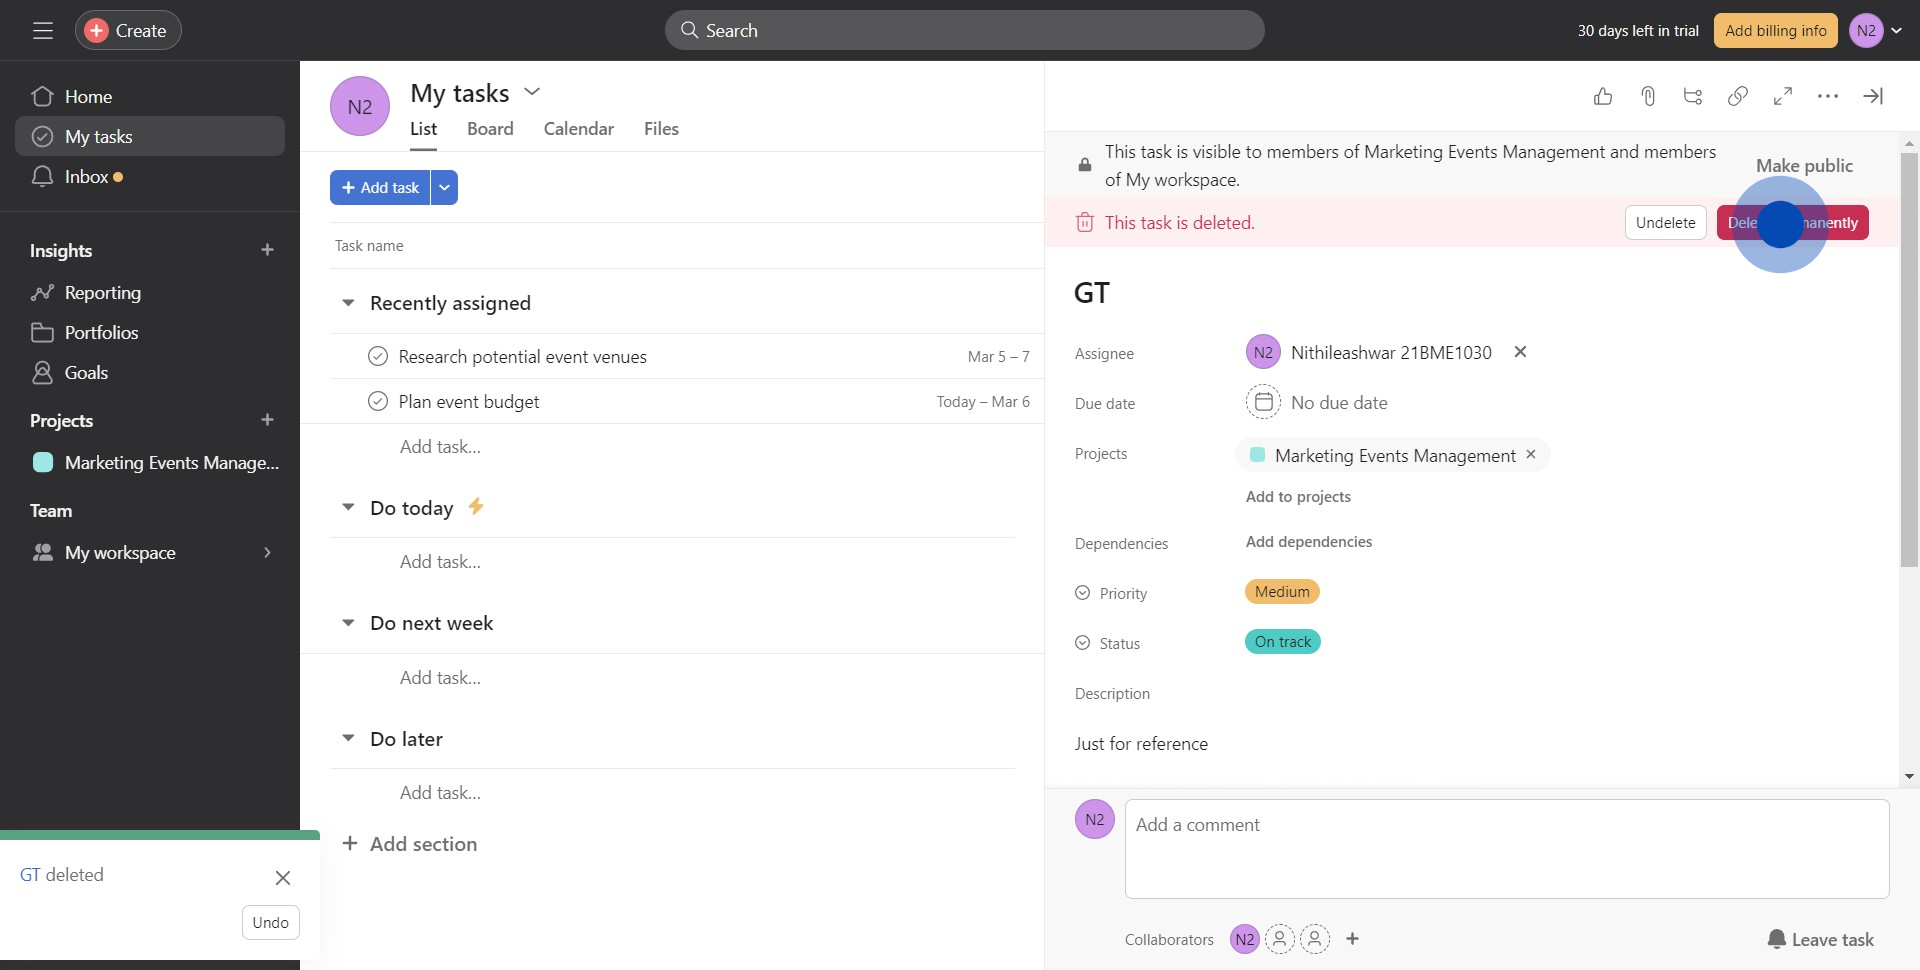Click the Add a comment field
Image resolution: width=1920 pixels, height=970 pixels.
[x=1506, y=848]
